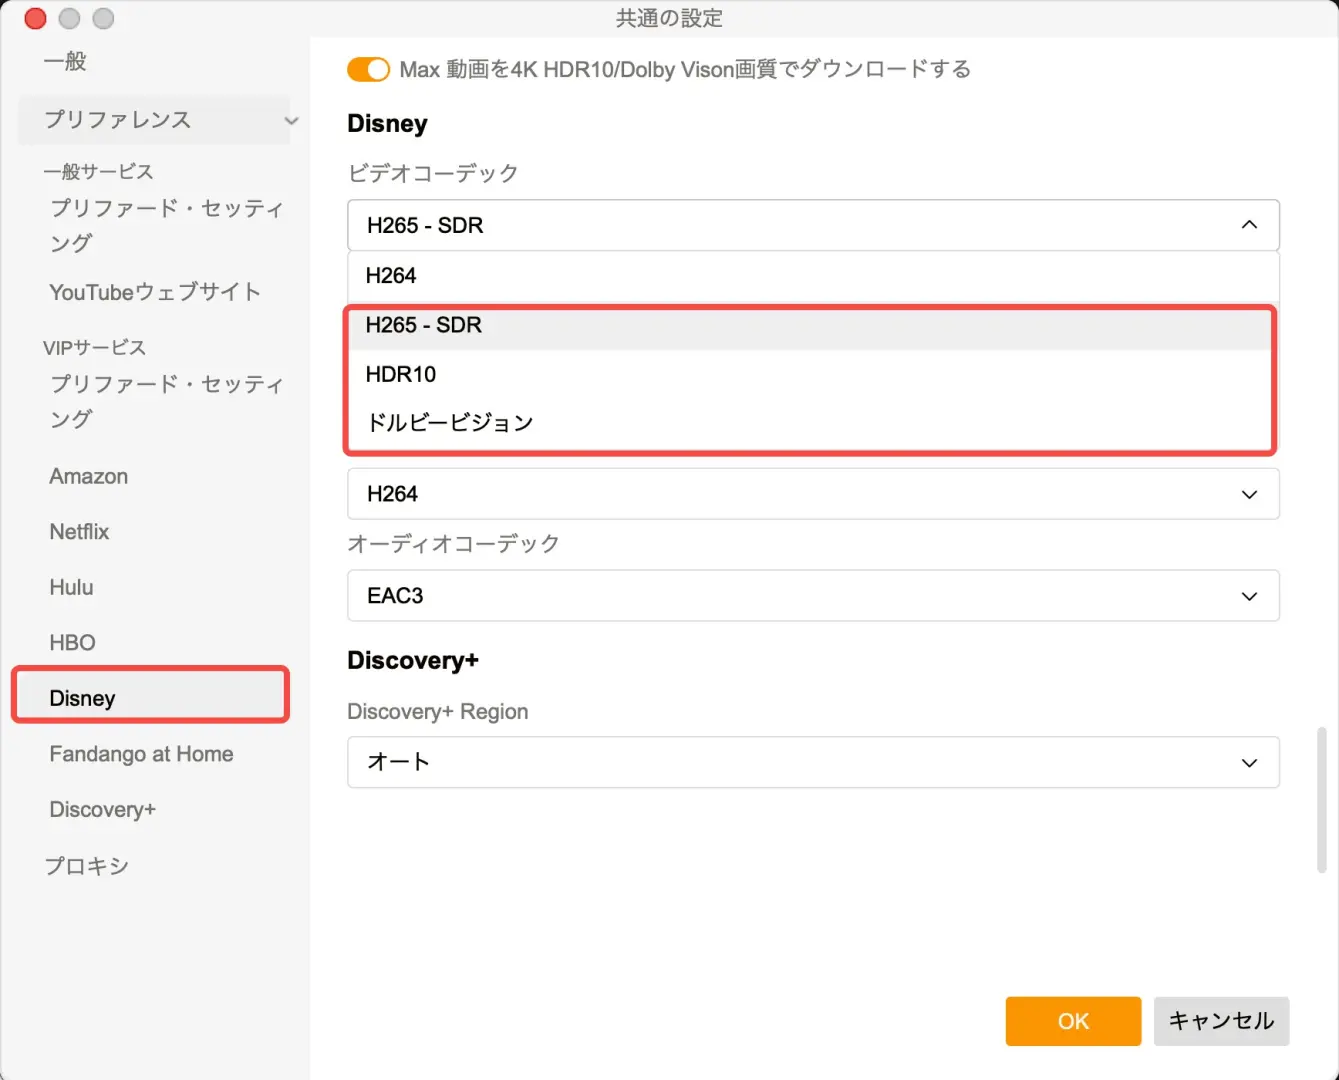
Task: Open 一般 in the sidebar
Action: point(65,62)
